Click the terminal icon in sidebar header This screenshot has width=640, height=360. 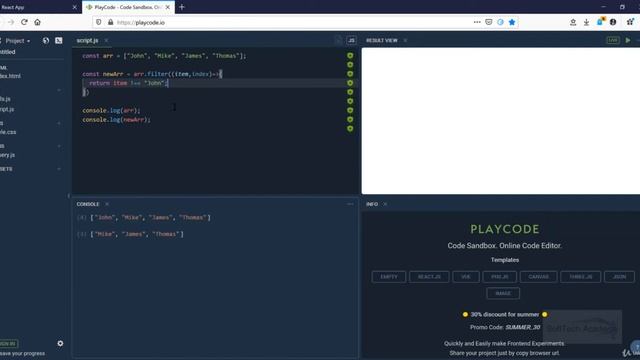click(x=59, y=41)
